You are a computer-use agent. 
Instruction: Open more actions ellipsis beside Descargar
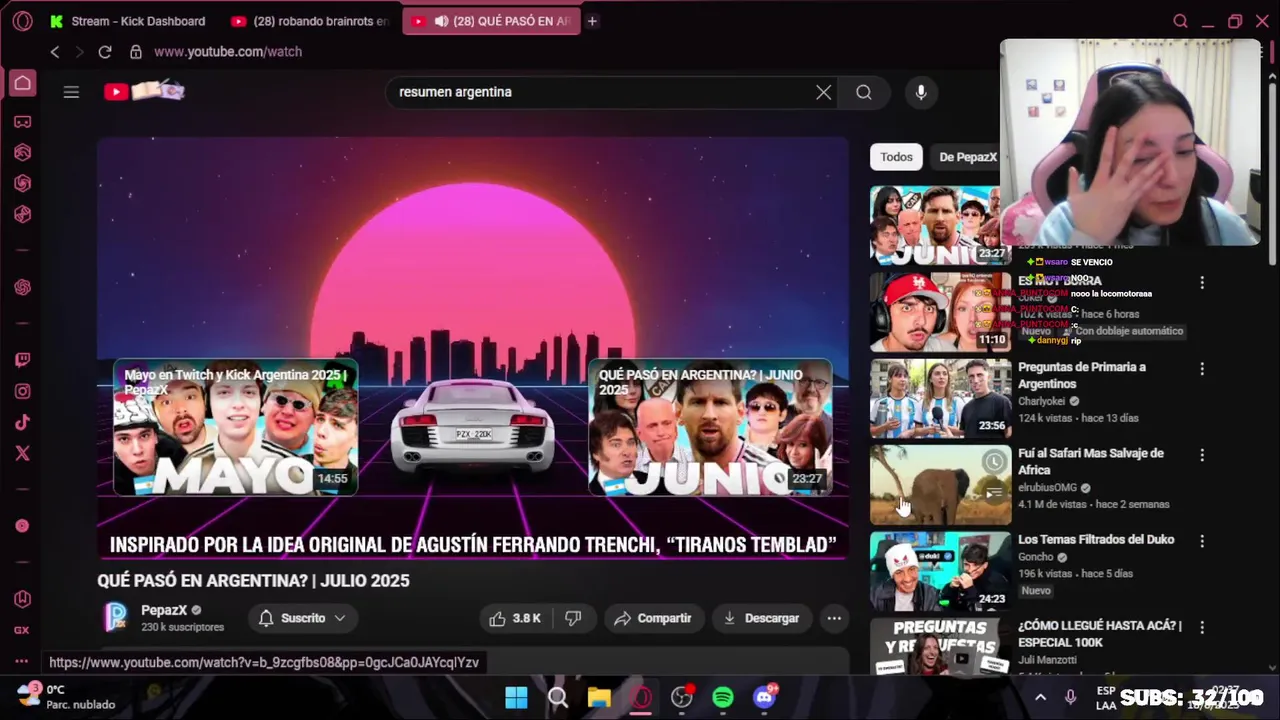[x=834, y=618]
